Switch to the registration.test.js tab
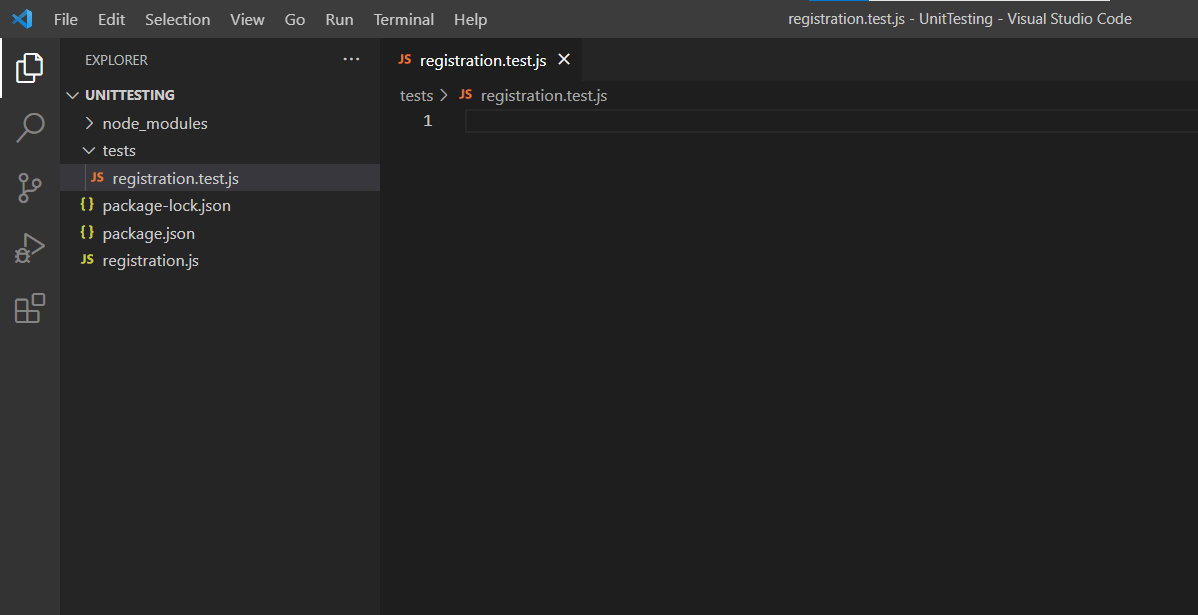Image resolution: width=1198 pixels, height=615 pixels. pos(484,59)
